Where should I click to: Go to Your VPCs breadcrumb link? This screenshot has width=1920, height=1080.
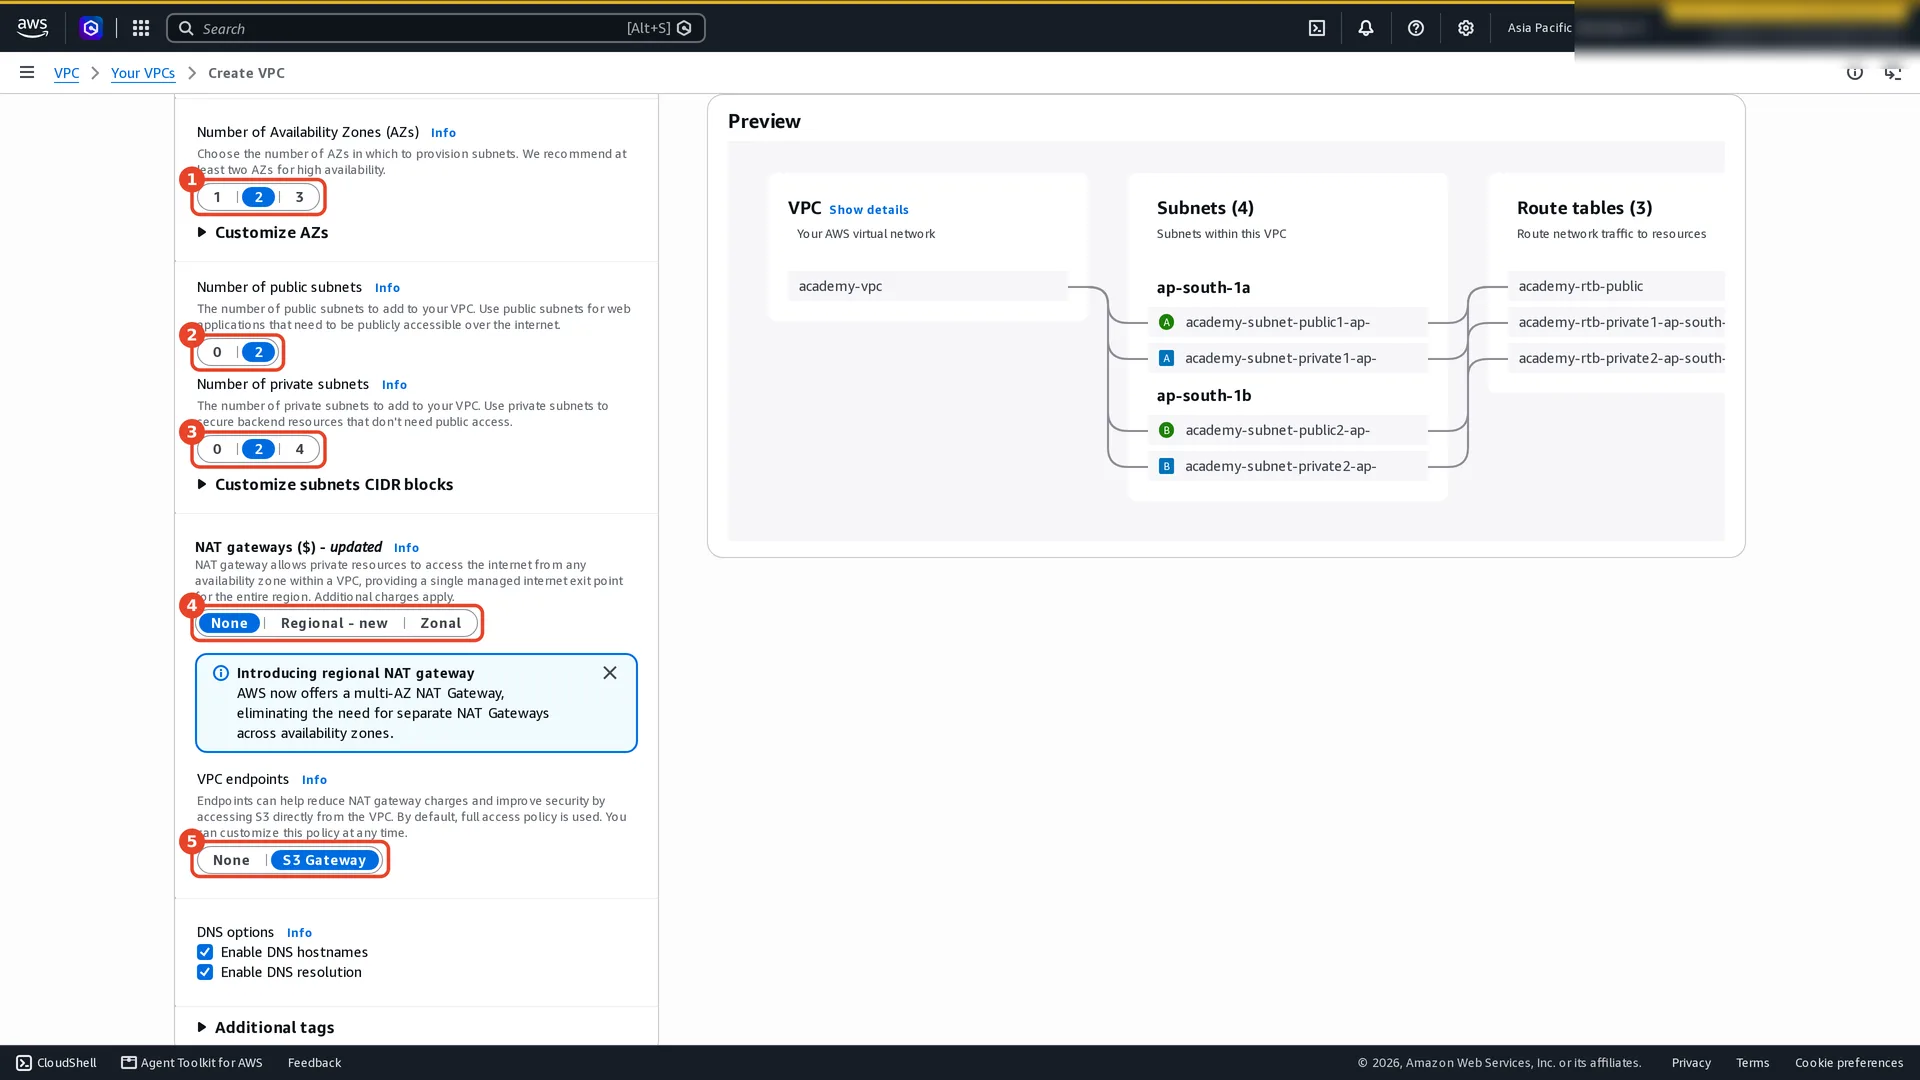point(143,73)
